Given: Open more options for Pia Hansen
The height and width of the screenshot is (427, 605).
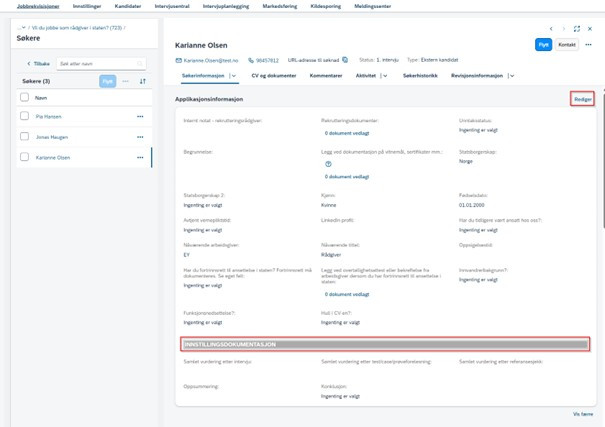Looking at the screenshot, I should [x=140, y=116].
